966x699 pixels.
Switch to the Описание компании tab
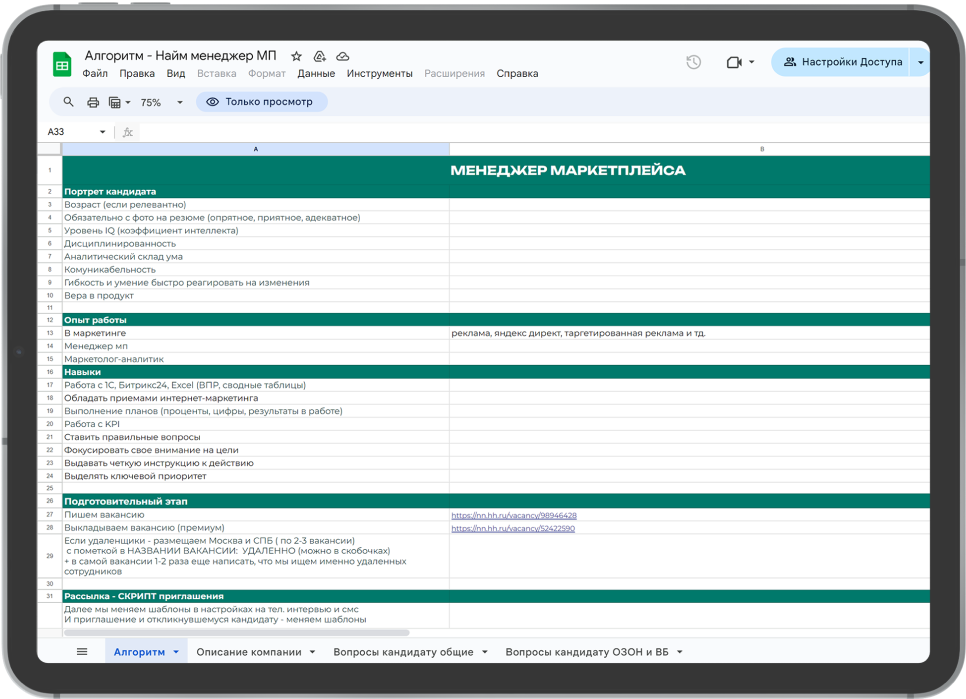pyautogui.click(x=248, y=652)
